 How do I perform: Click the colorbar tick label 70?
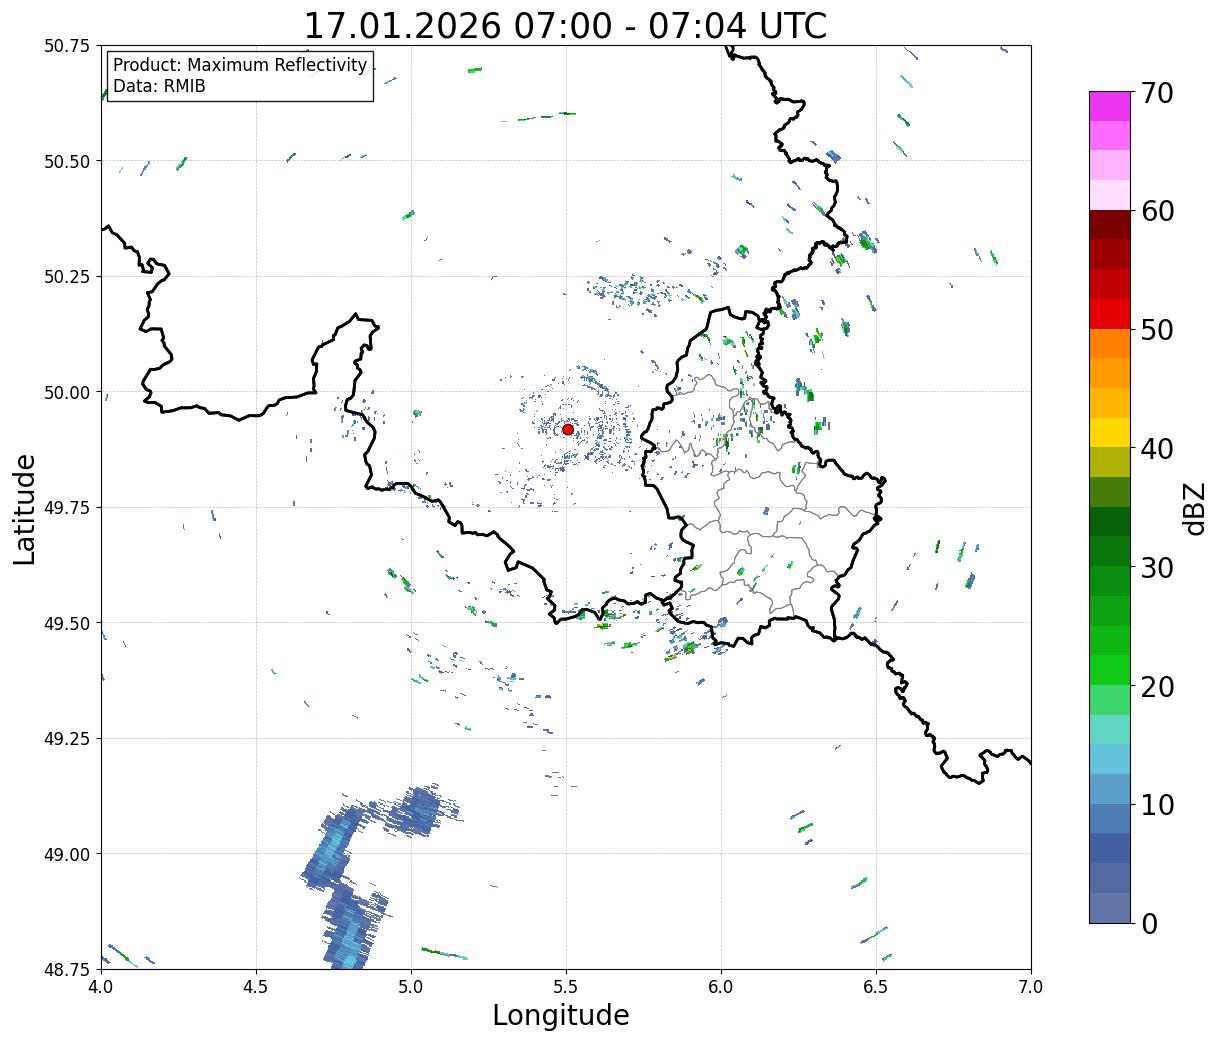(x=1156, y=93)
